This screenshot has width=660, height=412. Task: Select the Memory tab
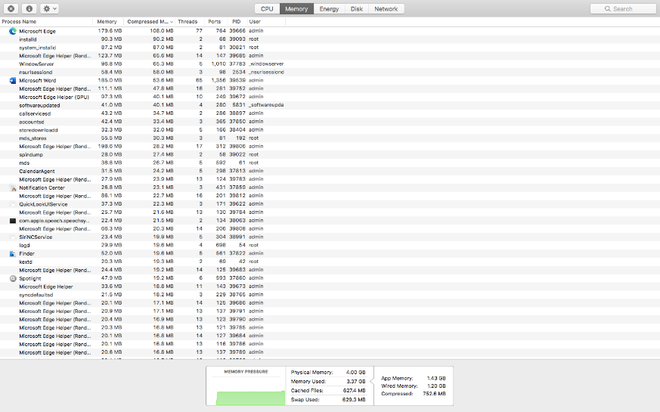coord(296,9)
